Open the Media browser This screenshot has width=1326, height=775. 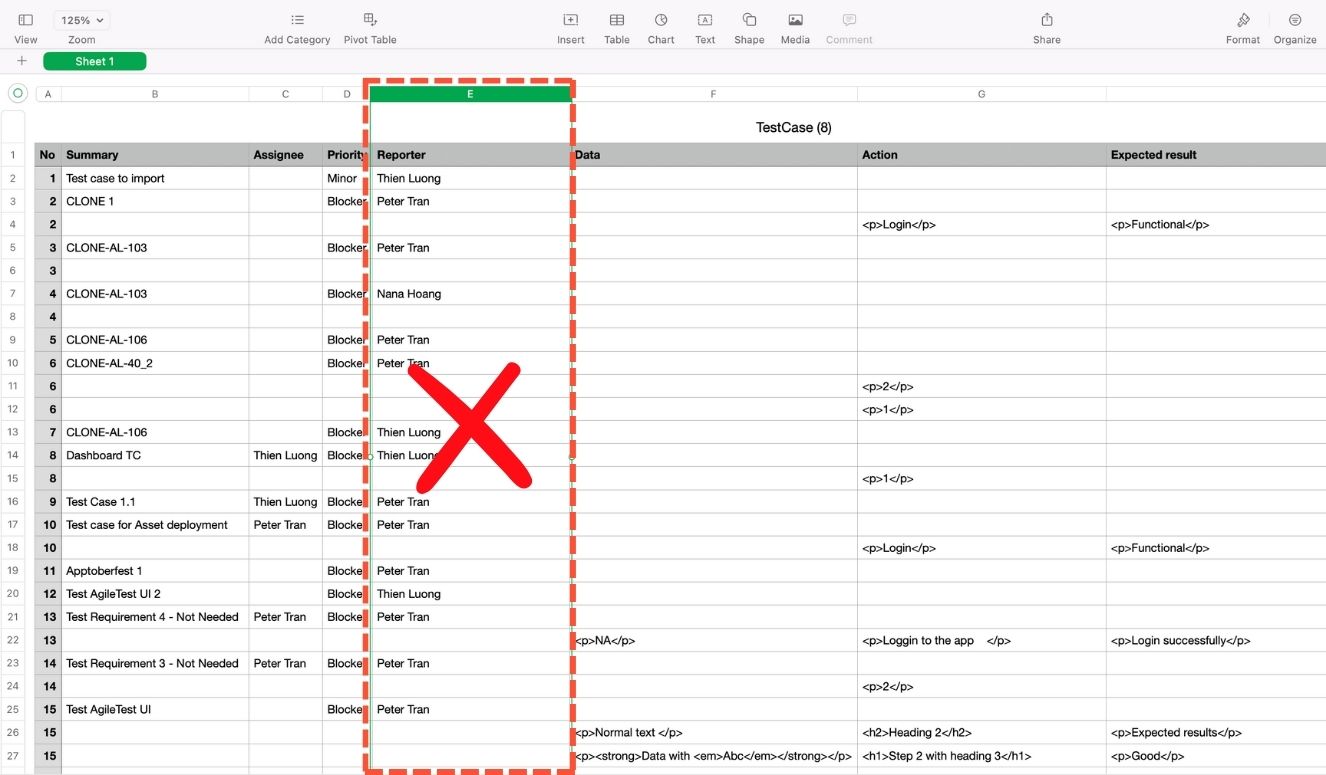pos(795,21)
